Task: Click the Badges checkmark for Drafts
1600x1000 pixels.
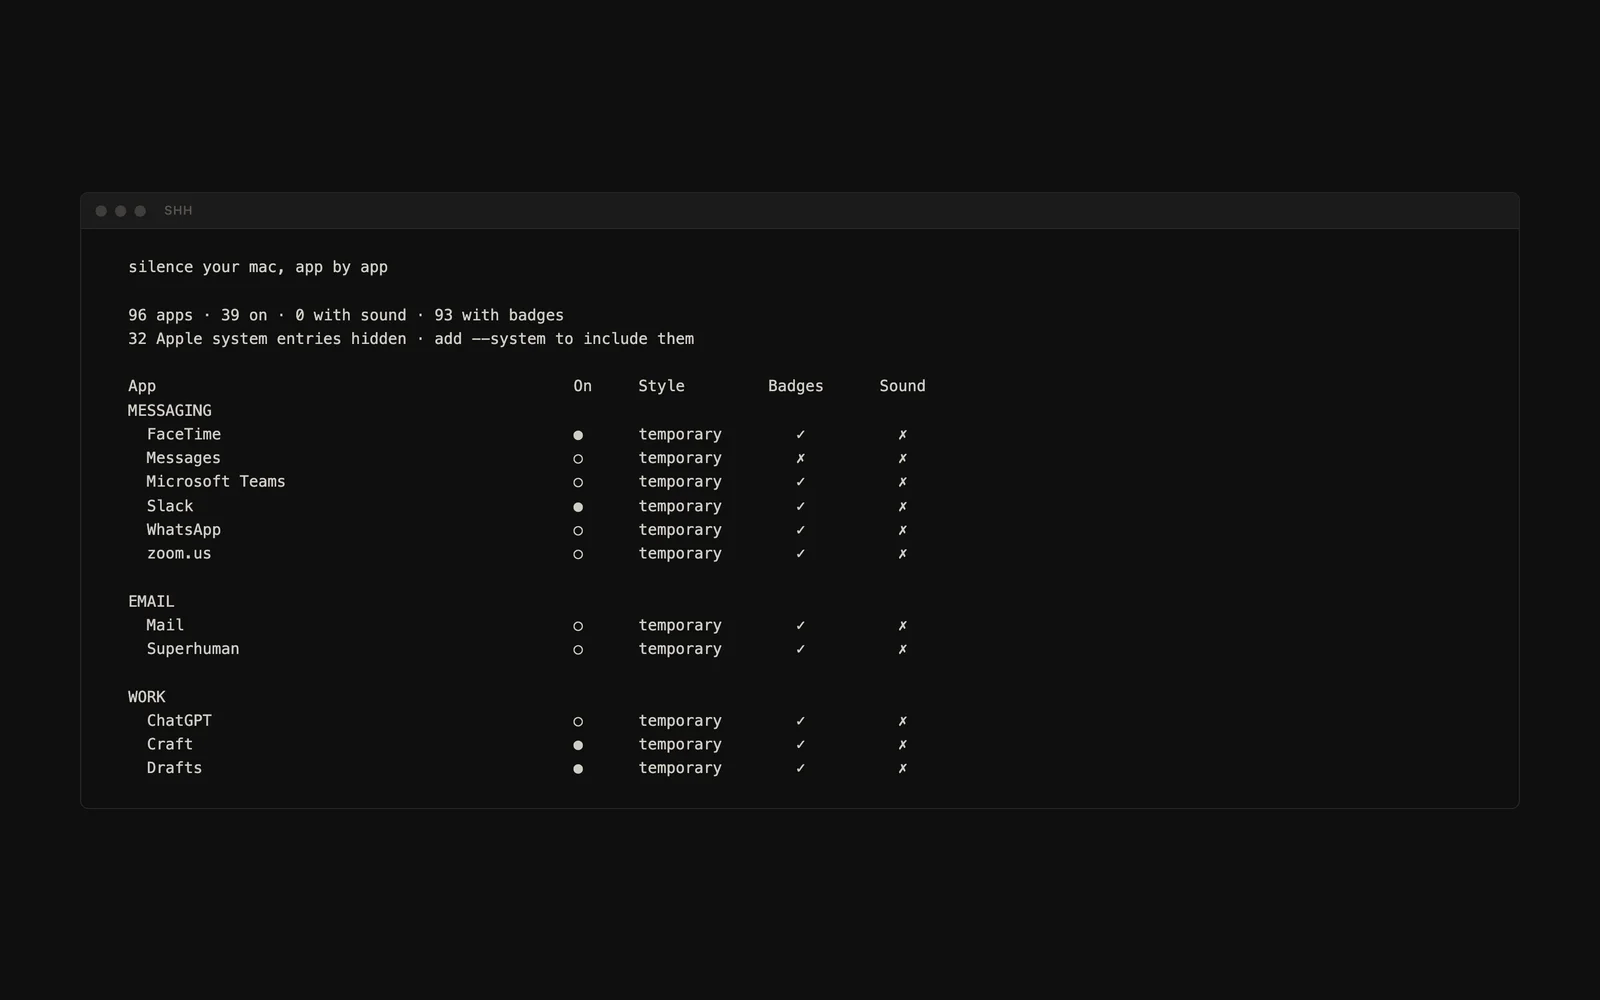Action: [800, 768]
